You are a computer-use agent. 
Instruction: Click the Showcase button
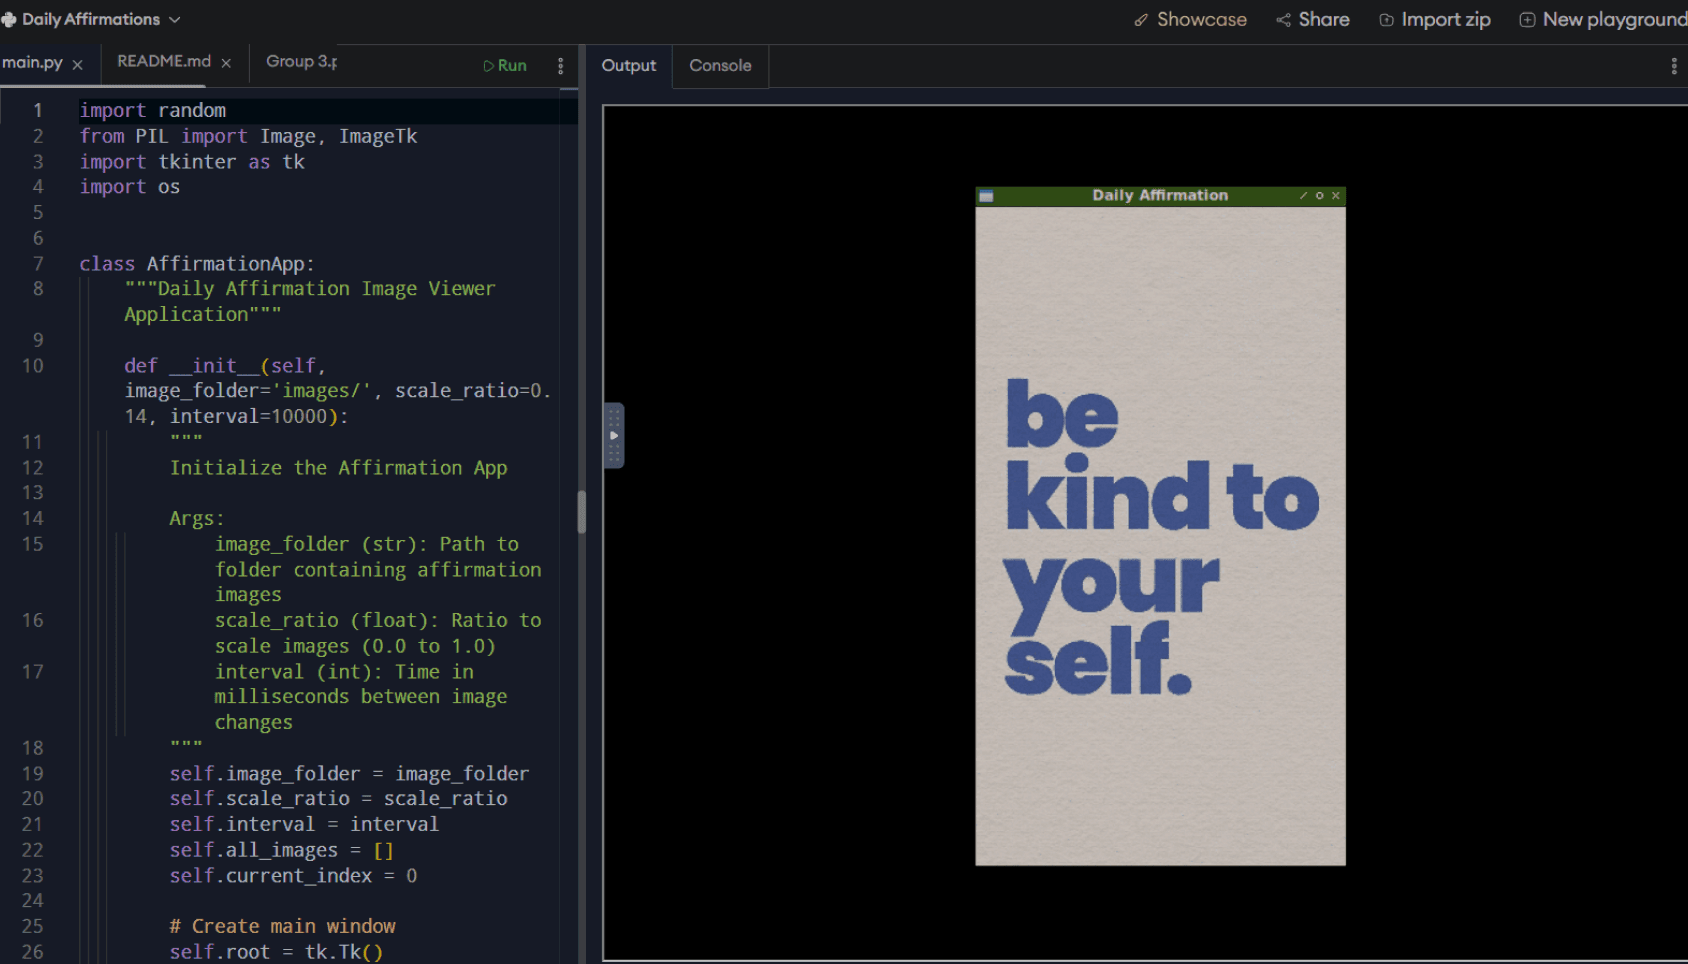pyautogui.click(x=1190, y=19)
